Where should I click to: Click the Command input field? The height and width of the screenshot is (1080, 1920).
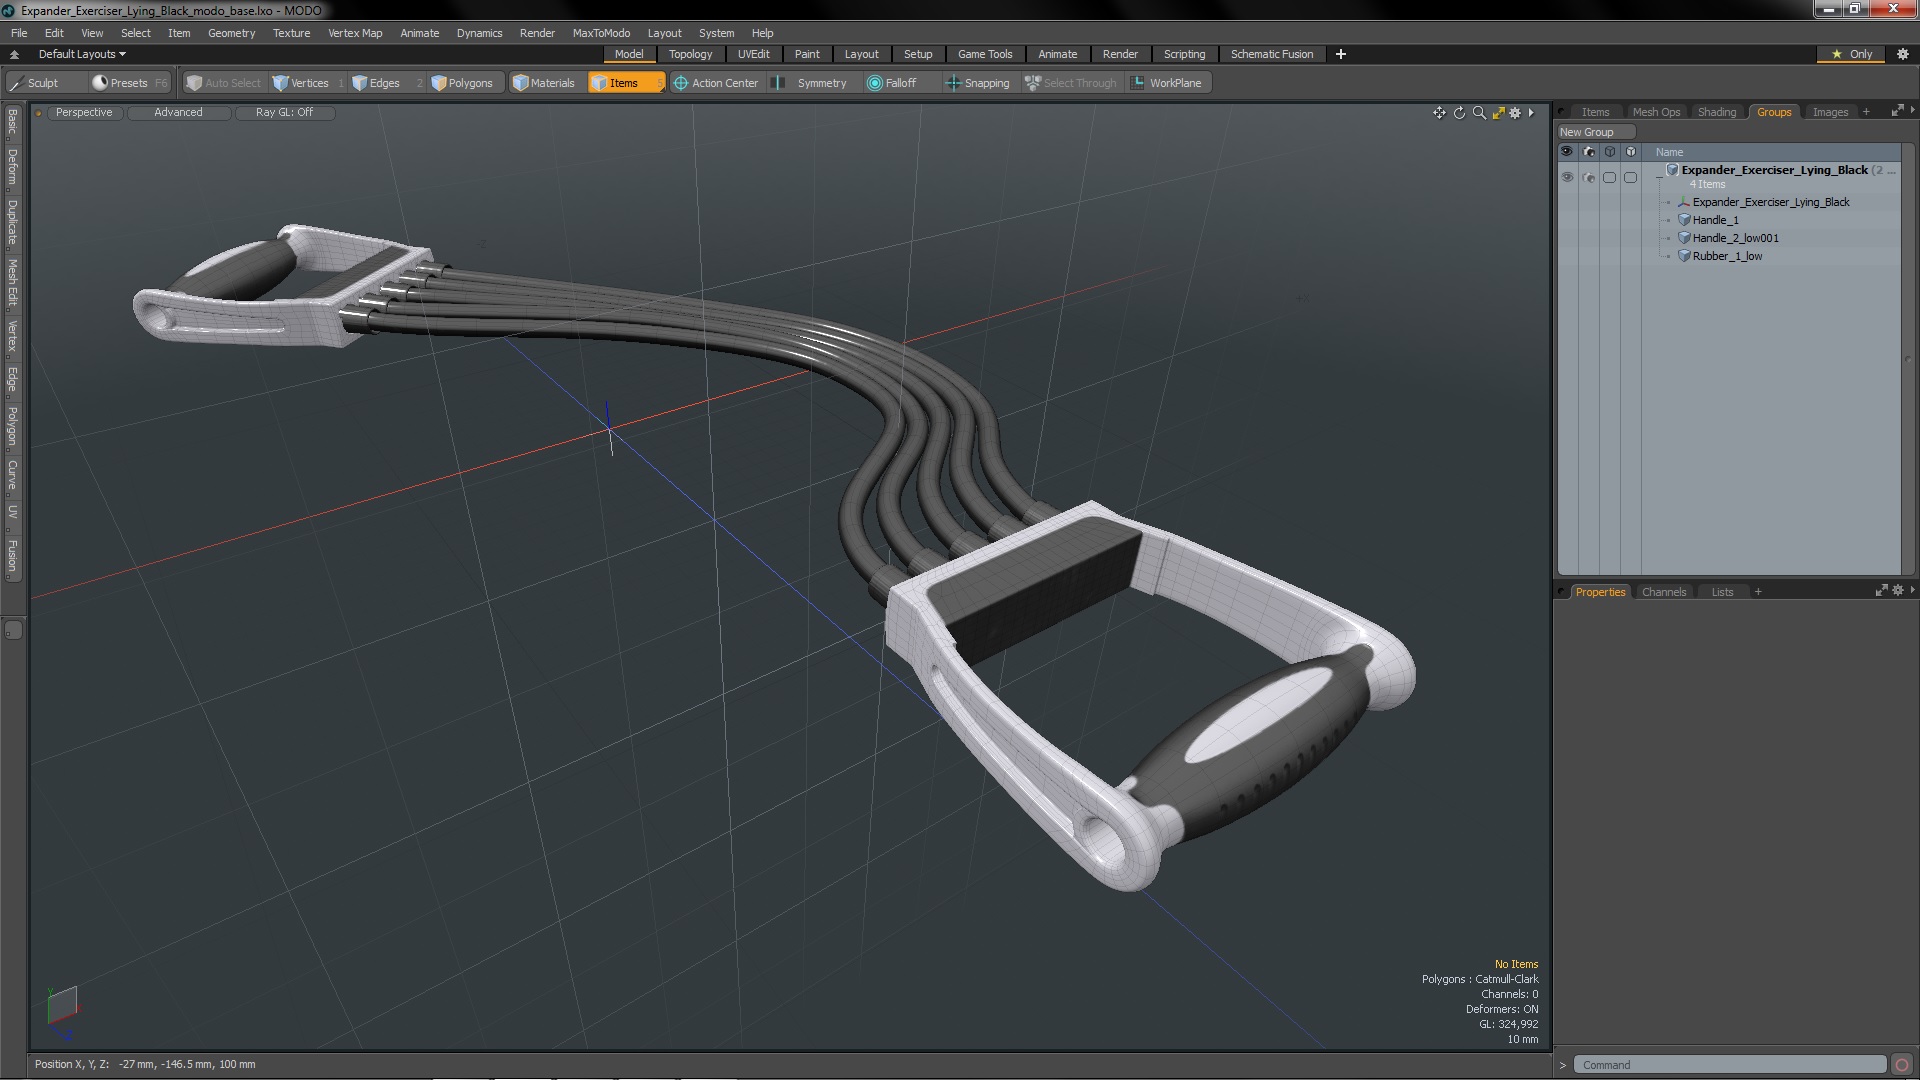1728,1065
